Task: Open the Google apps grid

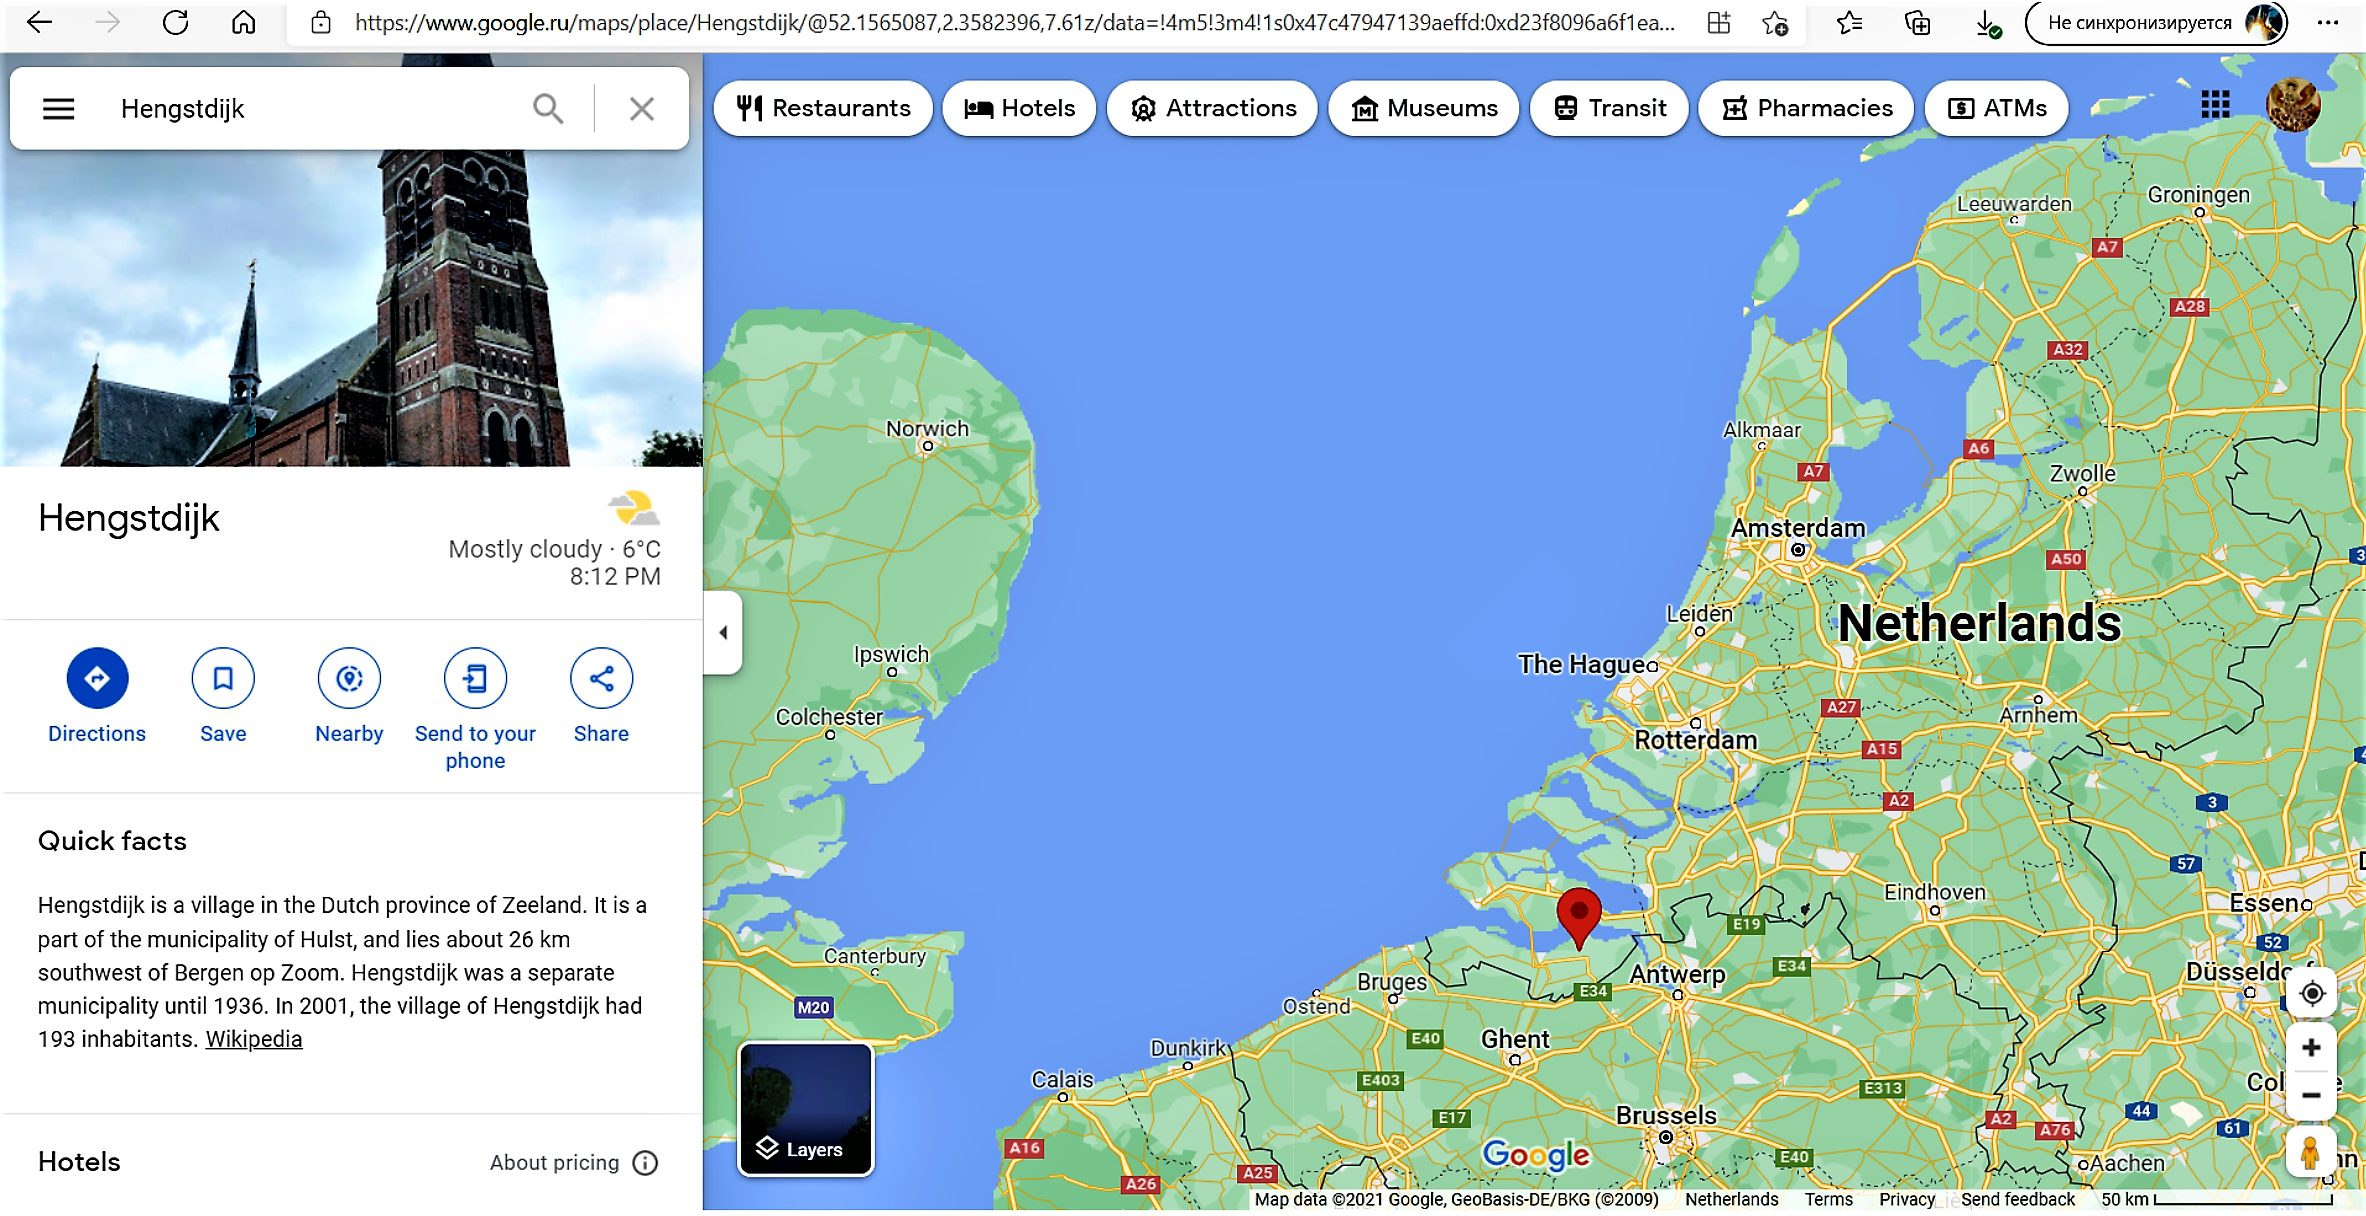Action: pyautogui.click(x=2215, y=104)
